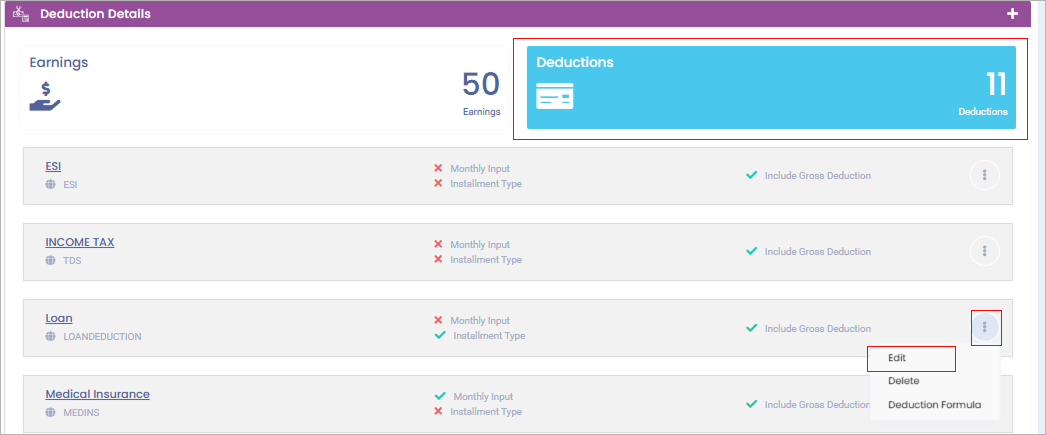Click the globe icon beside LOANDEDUCTION
Image resolution: width=1046 pixels, height=435 pixels.
click(x=50, y=337)
